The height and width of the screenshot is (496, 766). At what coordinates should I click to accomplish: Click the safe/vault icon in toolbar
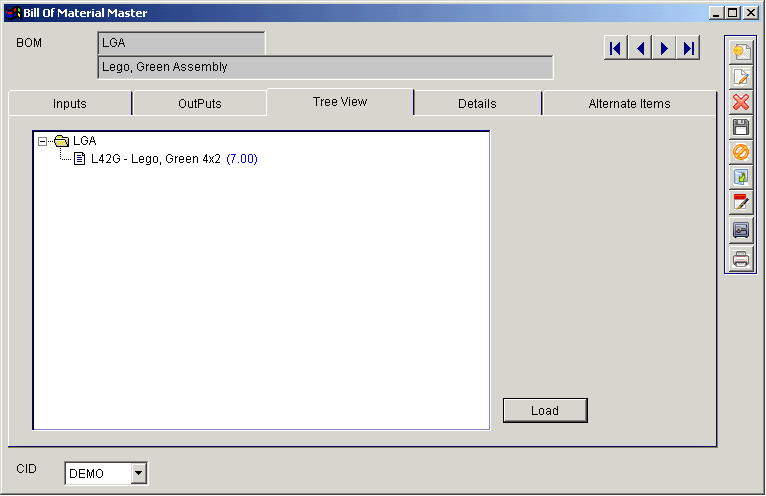click(x=740, y=230)
